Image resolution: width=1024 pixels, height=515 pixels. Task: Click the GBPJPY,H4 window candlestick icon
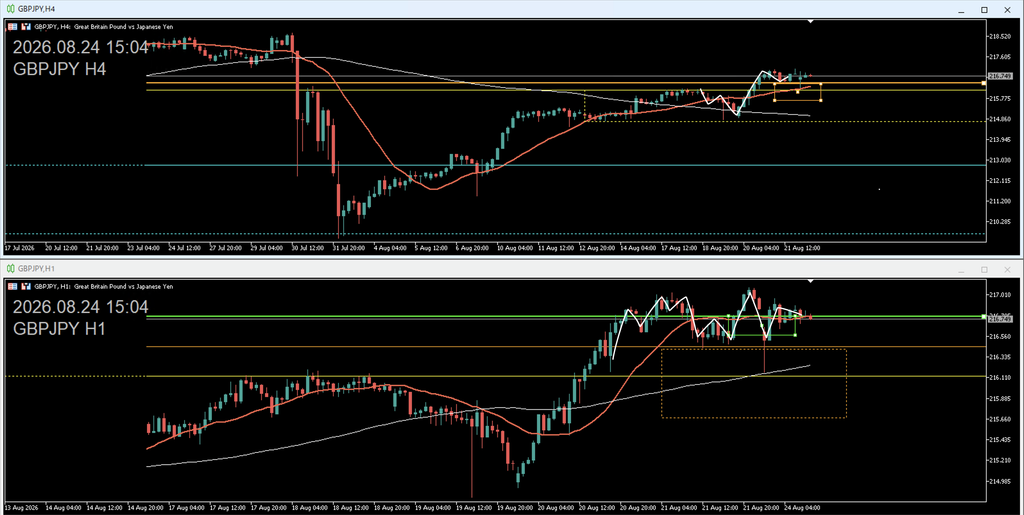pos(10,10)
